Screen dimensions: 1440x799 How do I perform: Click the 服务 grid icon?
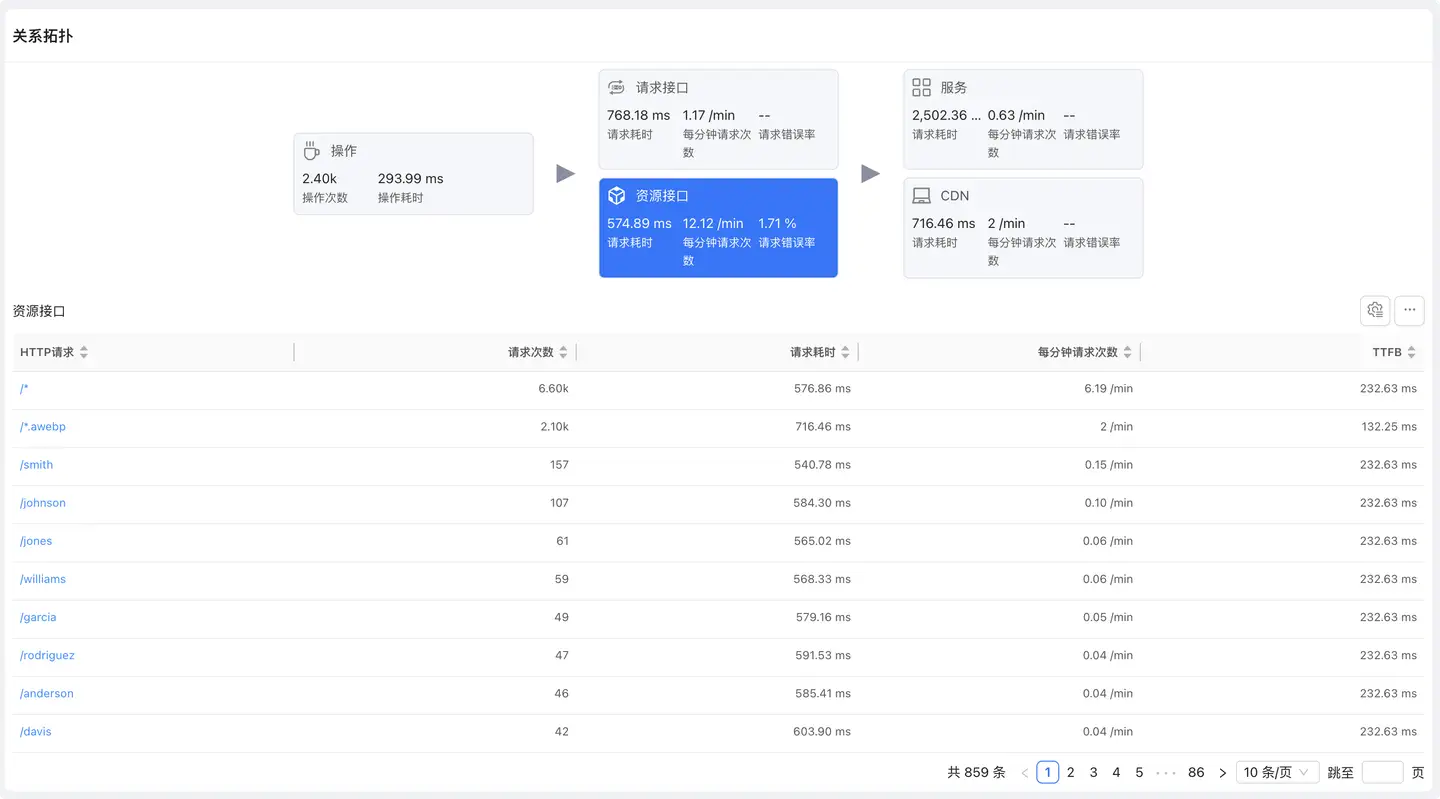(921, 88)
